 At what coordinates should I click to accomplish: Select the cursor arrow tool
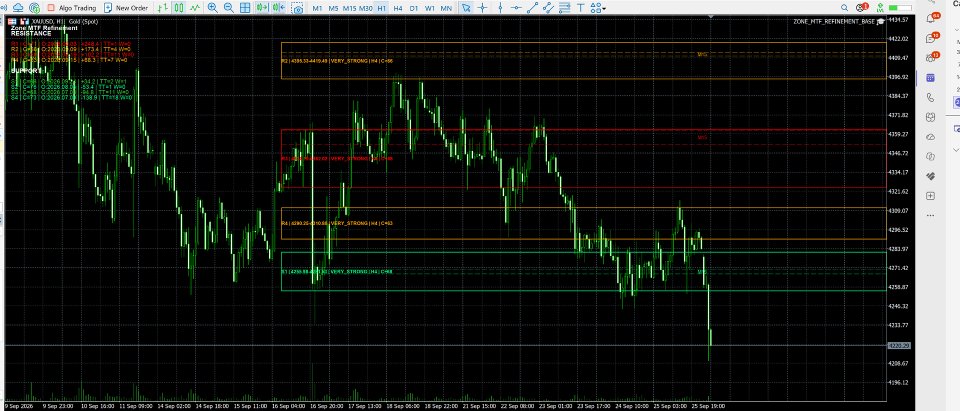point(467,8)
